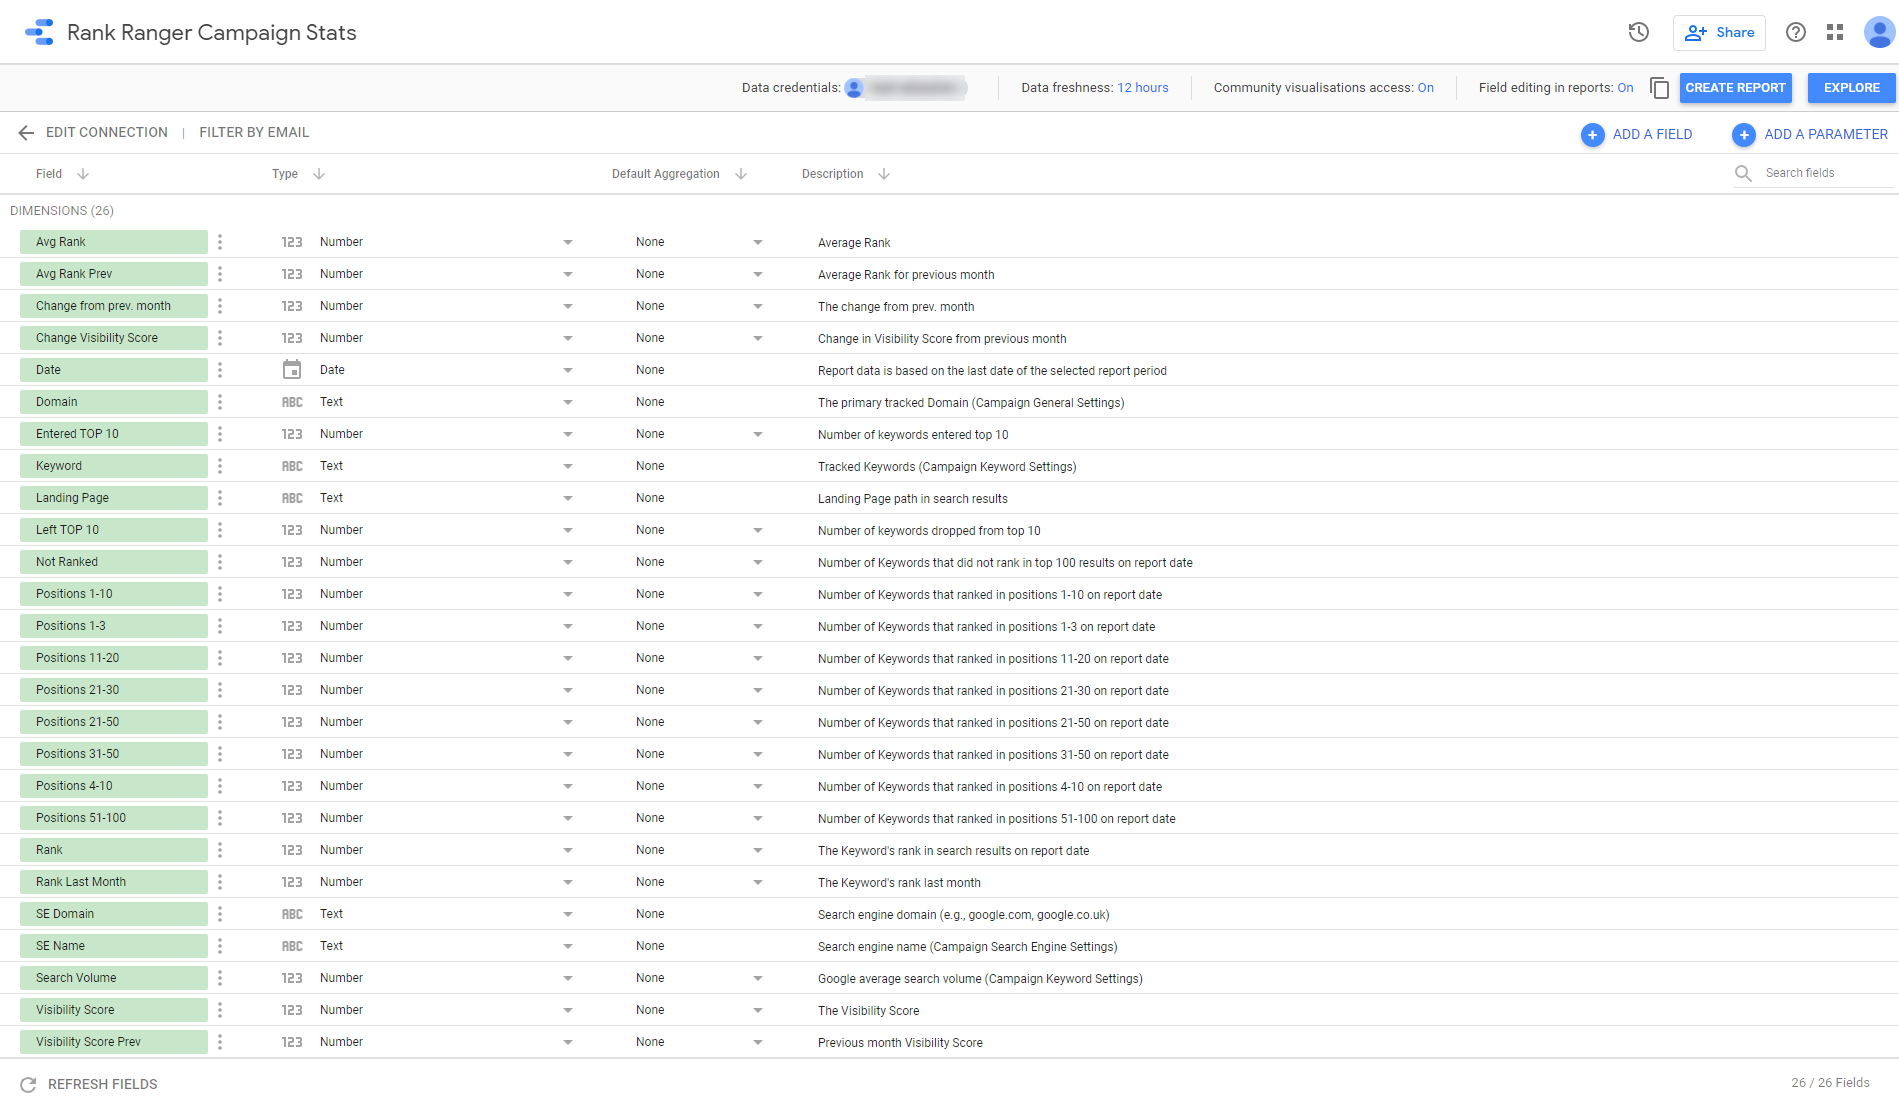Open Type dropdown for Date field
The image size is (1899, 1111).
point(567,370)
